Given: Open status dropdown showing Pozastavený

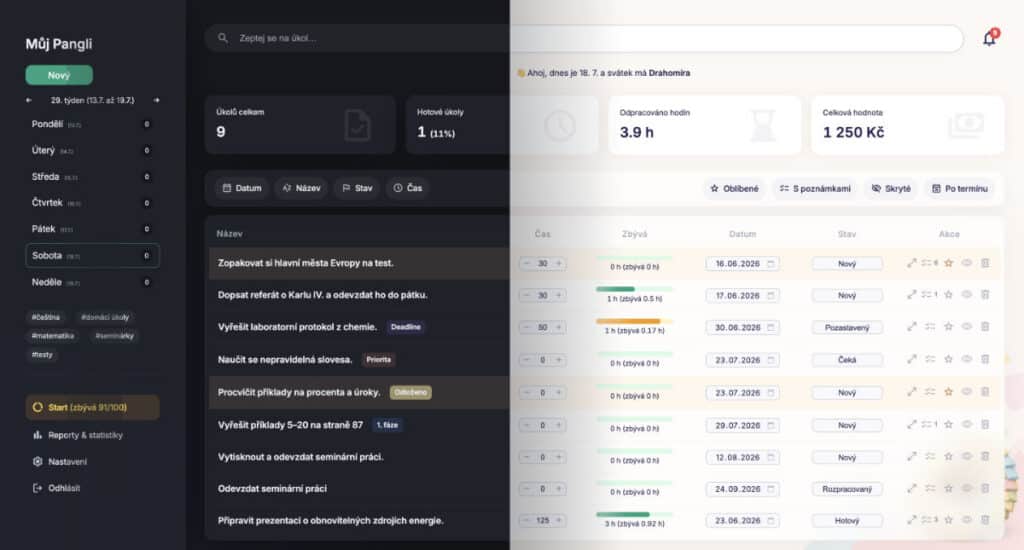Looking at the screenshot, I should 847,327.
